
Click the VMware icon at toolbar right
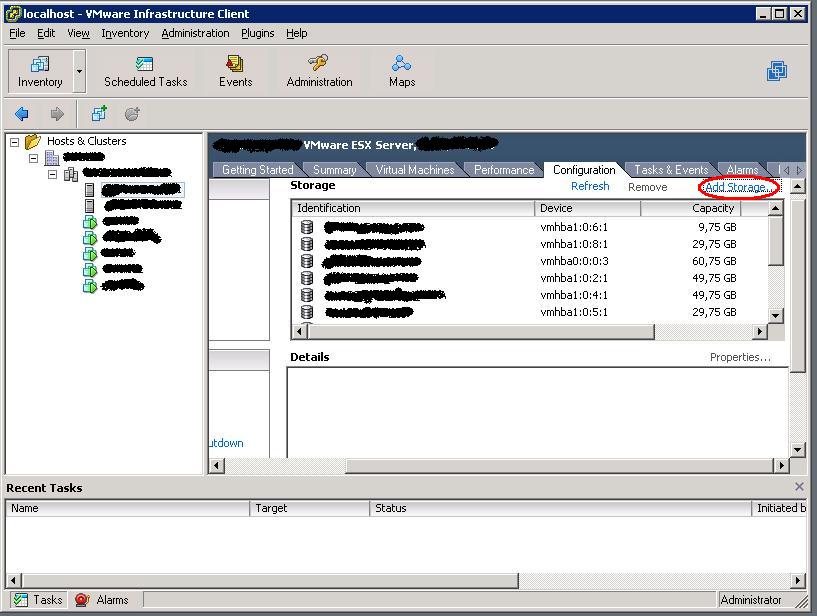[776, 71]
